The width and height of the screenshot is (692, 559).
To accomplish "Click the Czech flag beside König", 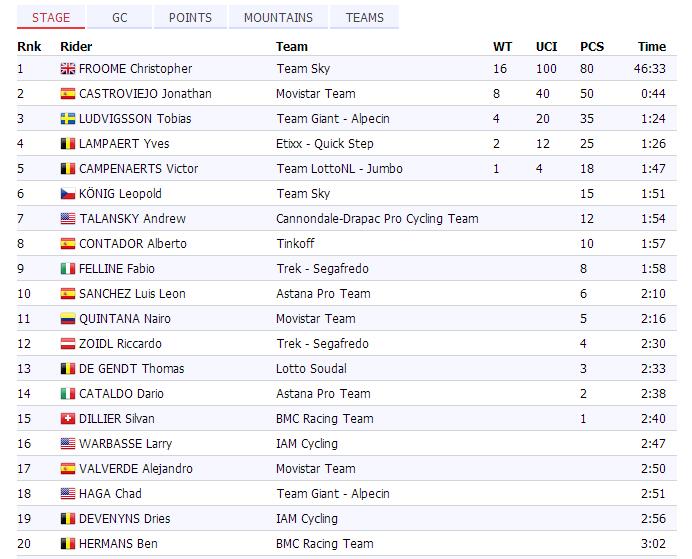I will [68, 194].
